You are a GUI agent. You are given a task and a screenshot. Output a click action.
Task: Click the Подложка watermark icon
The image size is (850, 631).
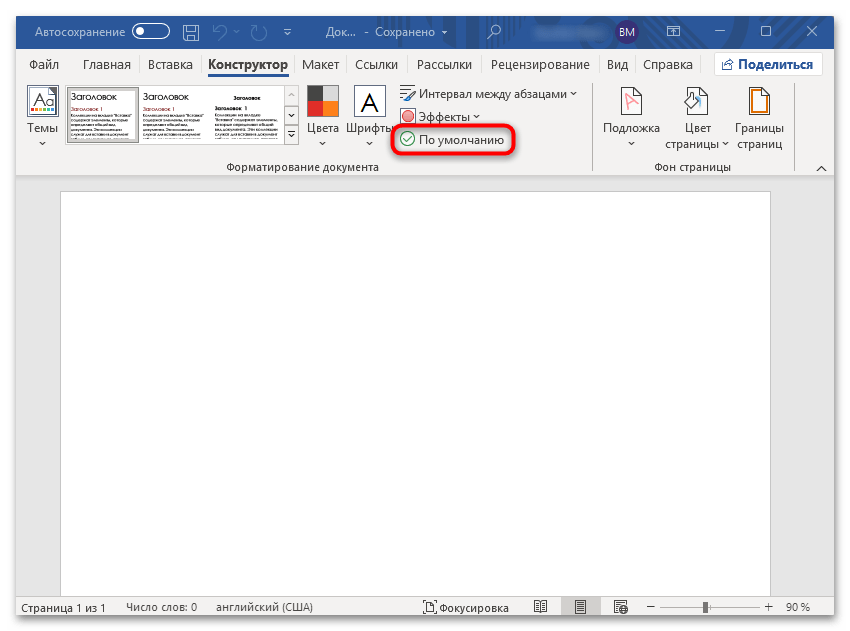pyautogui.click(x=631, y=103)
